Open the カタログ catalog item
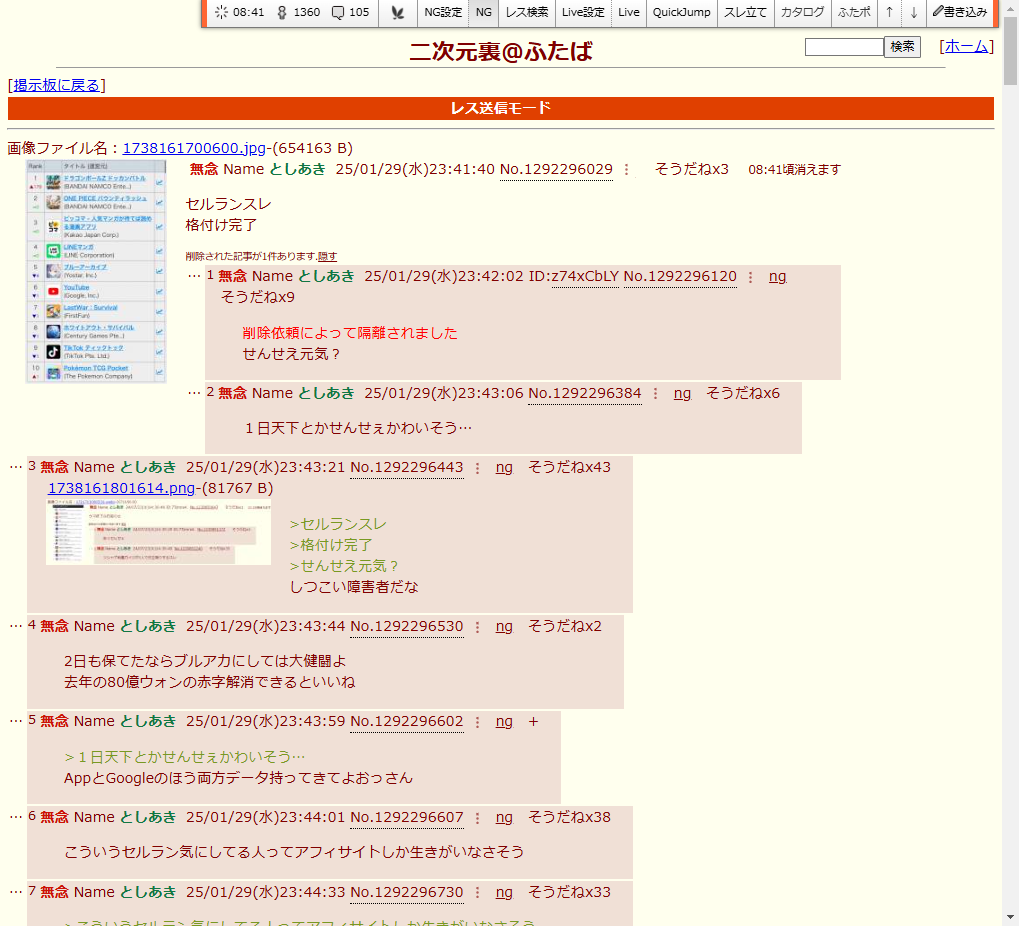 pyautogui.click(x=802, y=13)
